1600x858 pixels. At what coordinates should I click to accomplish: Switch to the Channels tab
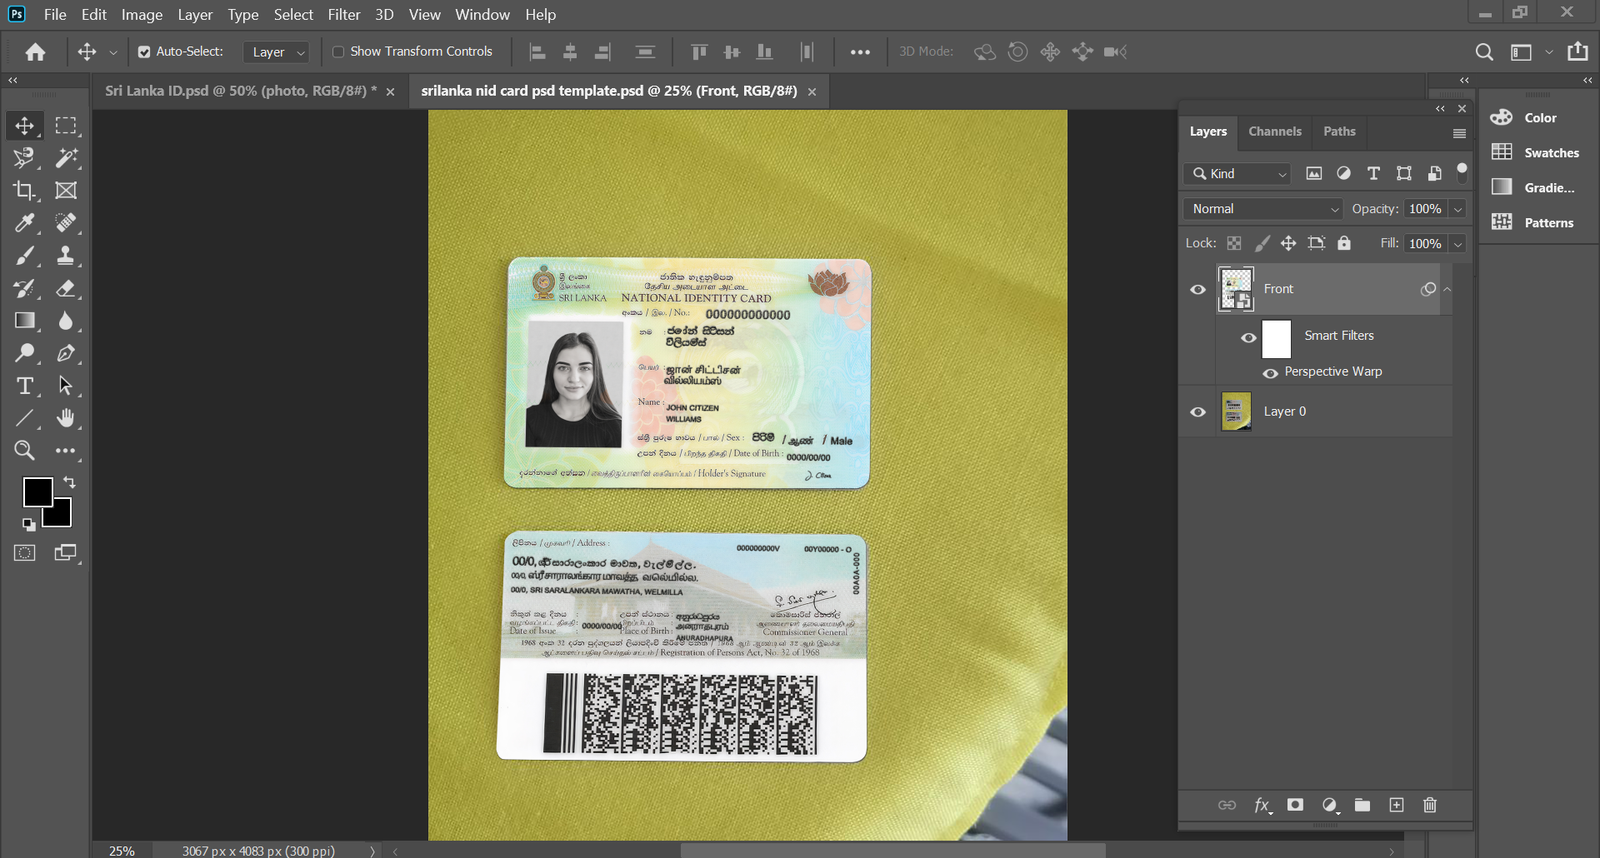tap(1275, 131)
